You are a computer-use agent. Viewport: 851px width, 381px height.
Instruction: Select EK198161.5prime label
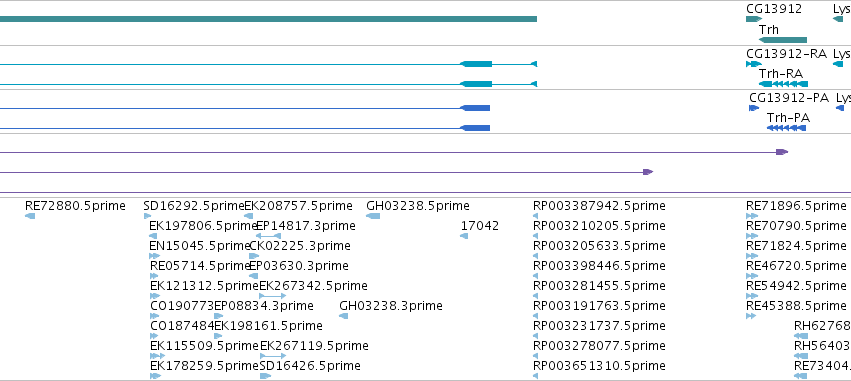click(268, 326)
